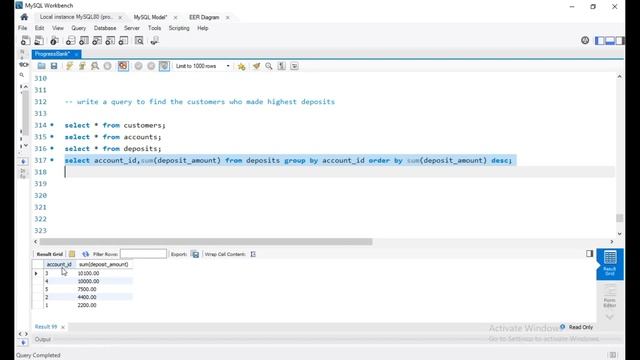Viewport: 640px width, 360px height.
Task: Click the reconnect to DBMS icon
Action: [x=154, y=40]
